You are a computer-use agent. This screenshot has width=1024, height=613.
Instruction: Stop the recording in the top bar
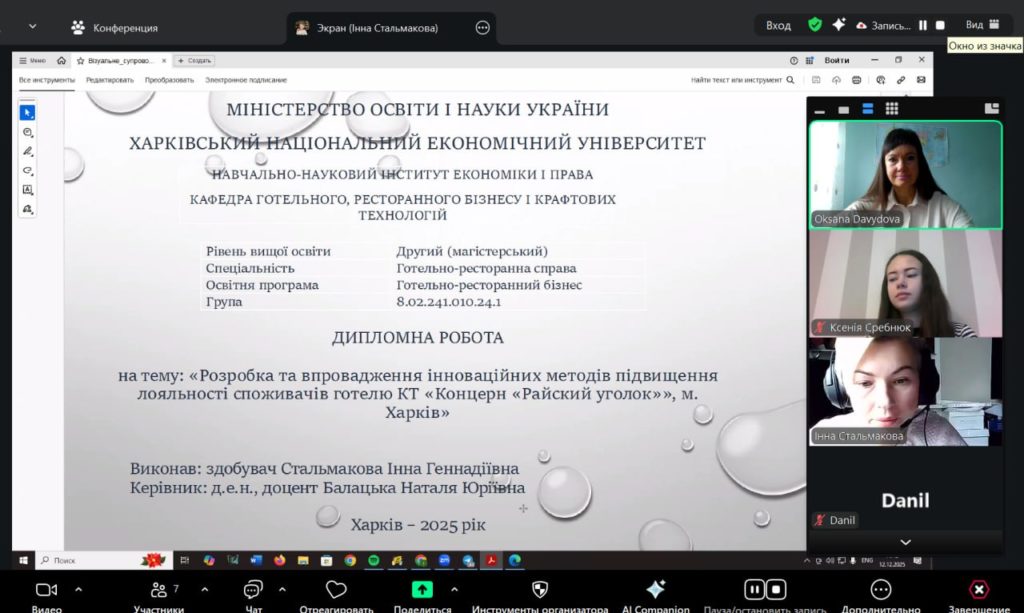pyautogui.click(x=940, y=25)
